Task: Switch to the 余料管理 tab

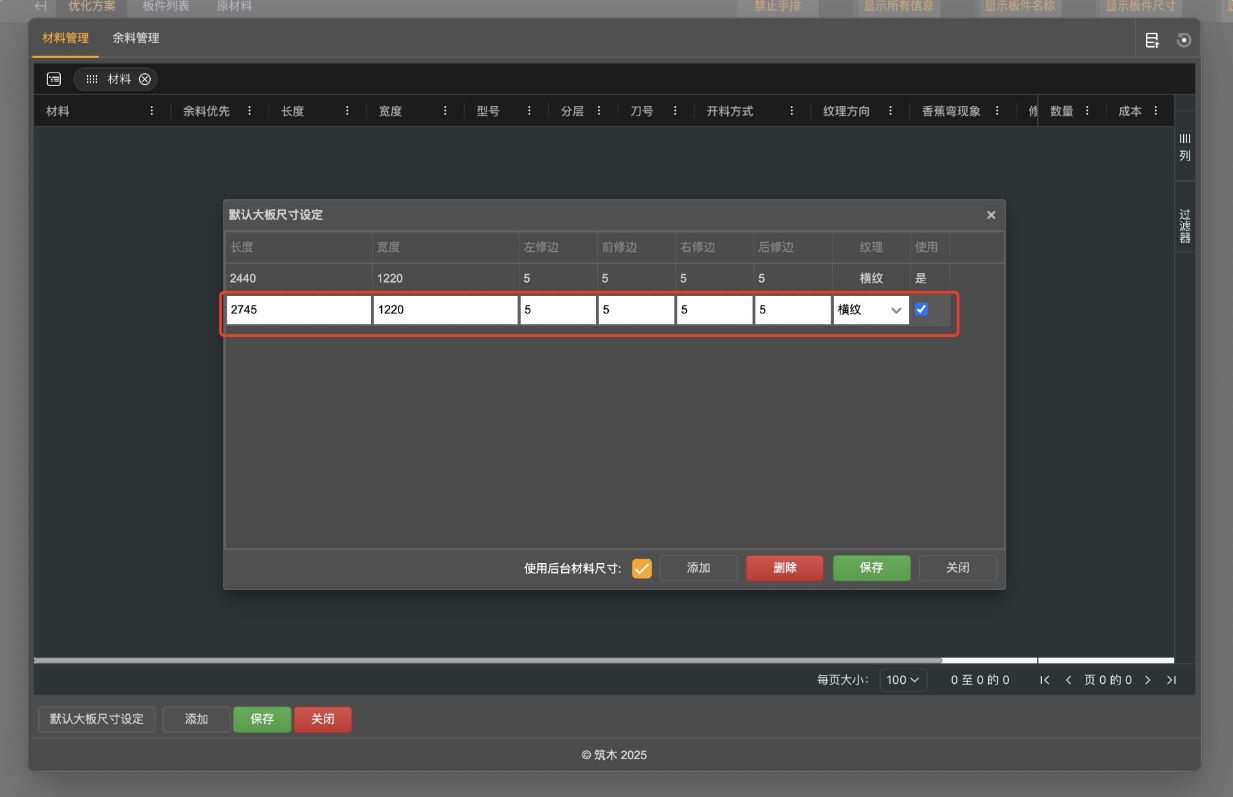Action: (135, 38)
